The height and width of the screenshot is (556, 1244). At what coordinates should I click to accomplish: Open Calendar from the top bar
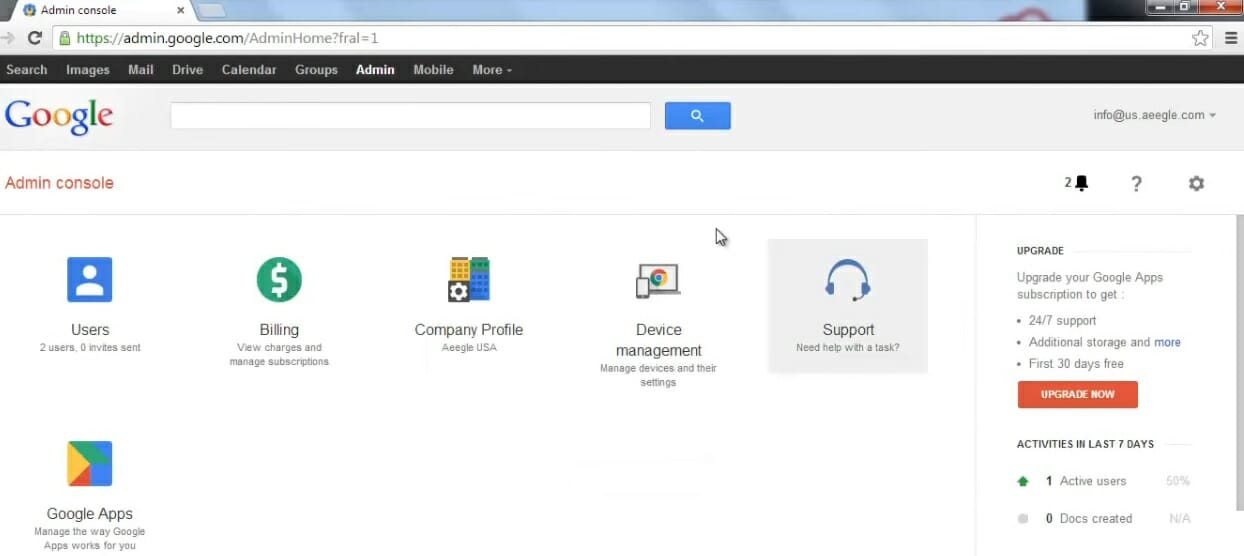click(x=249, y=70)
